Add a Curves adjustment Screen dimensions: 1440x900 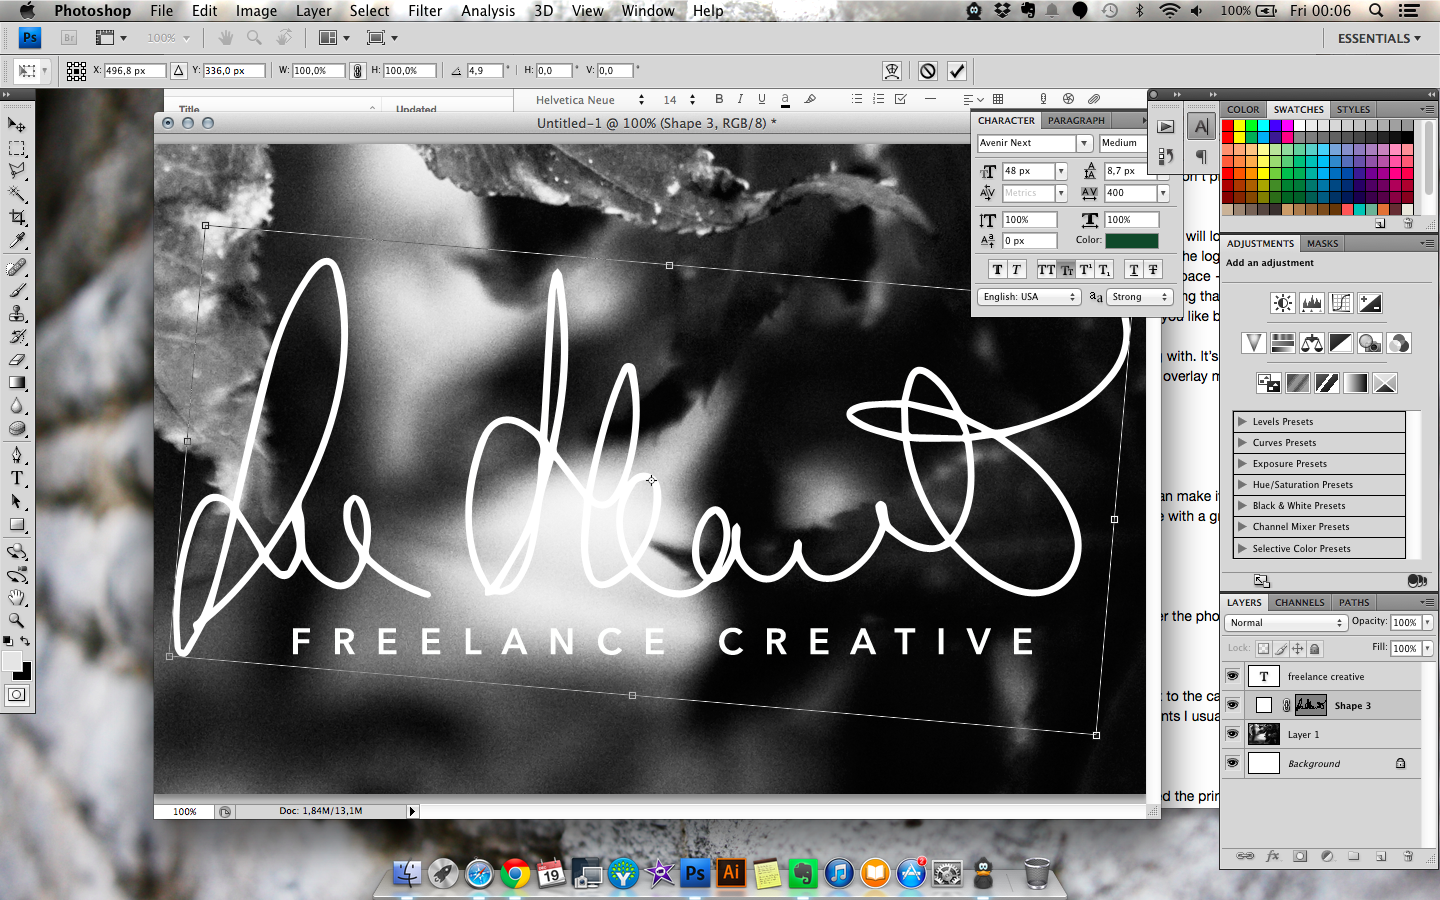[1341, 303]
